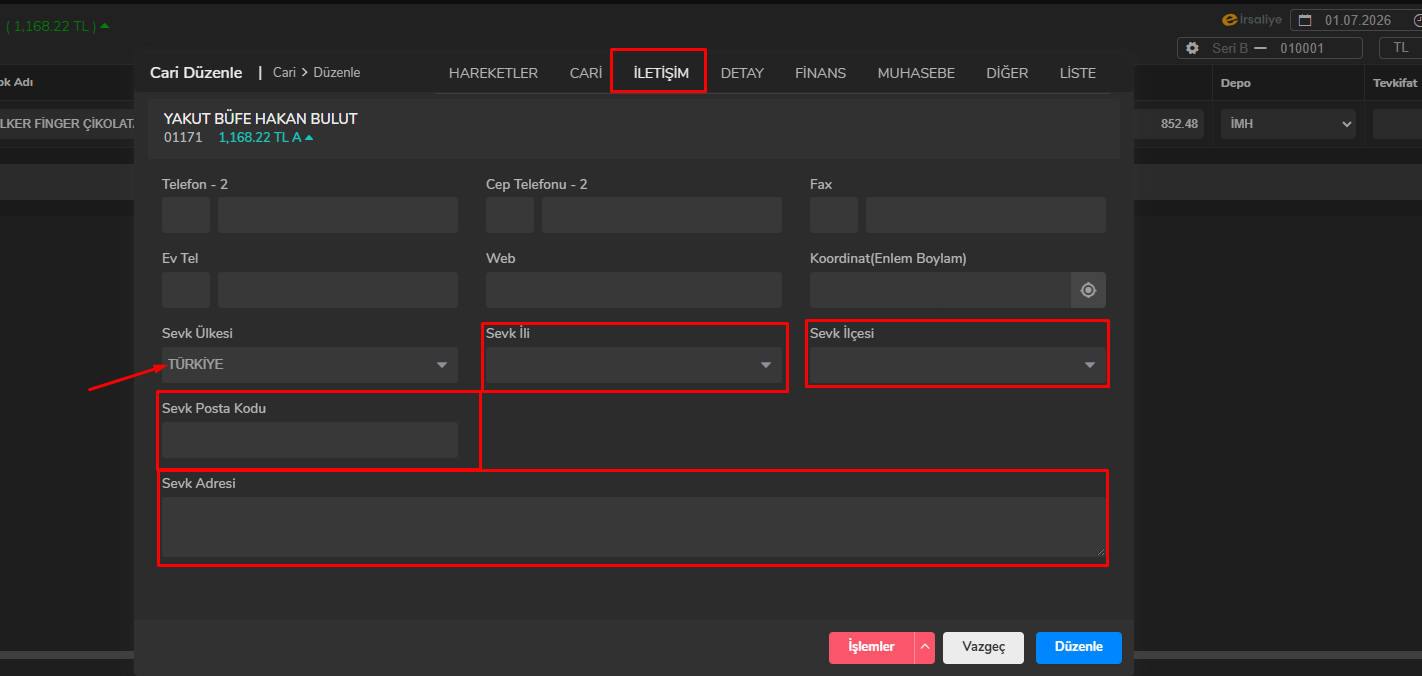Click the e-İrsaliye logo
Image resolution: width=1422 pixels, height=676 pixels.
pos(1252,20)
